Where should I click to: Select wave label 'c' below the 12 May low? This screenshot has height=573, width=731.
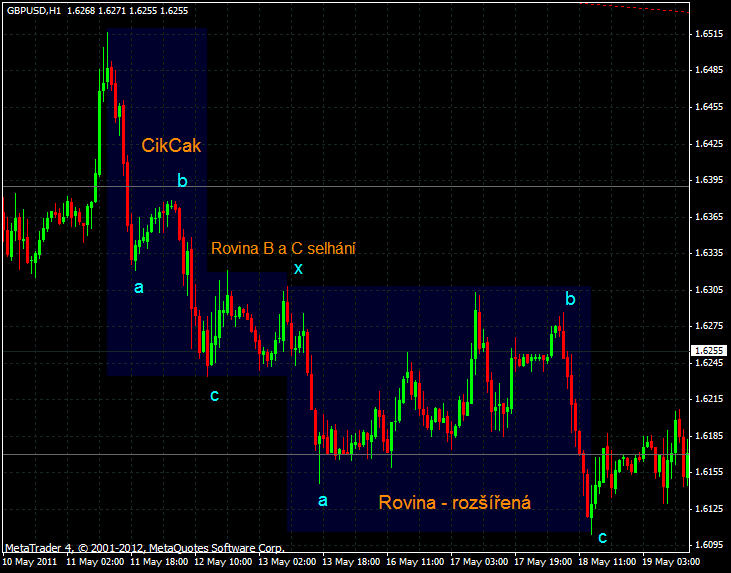[x=214, y=395]
